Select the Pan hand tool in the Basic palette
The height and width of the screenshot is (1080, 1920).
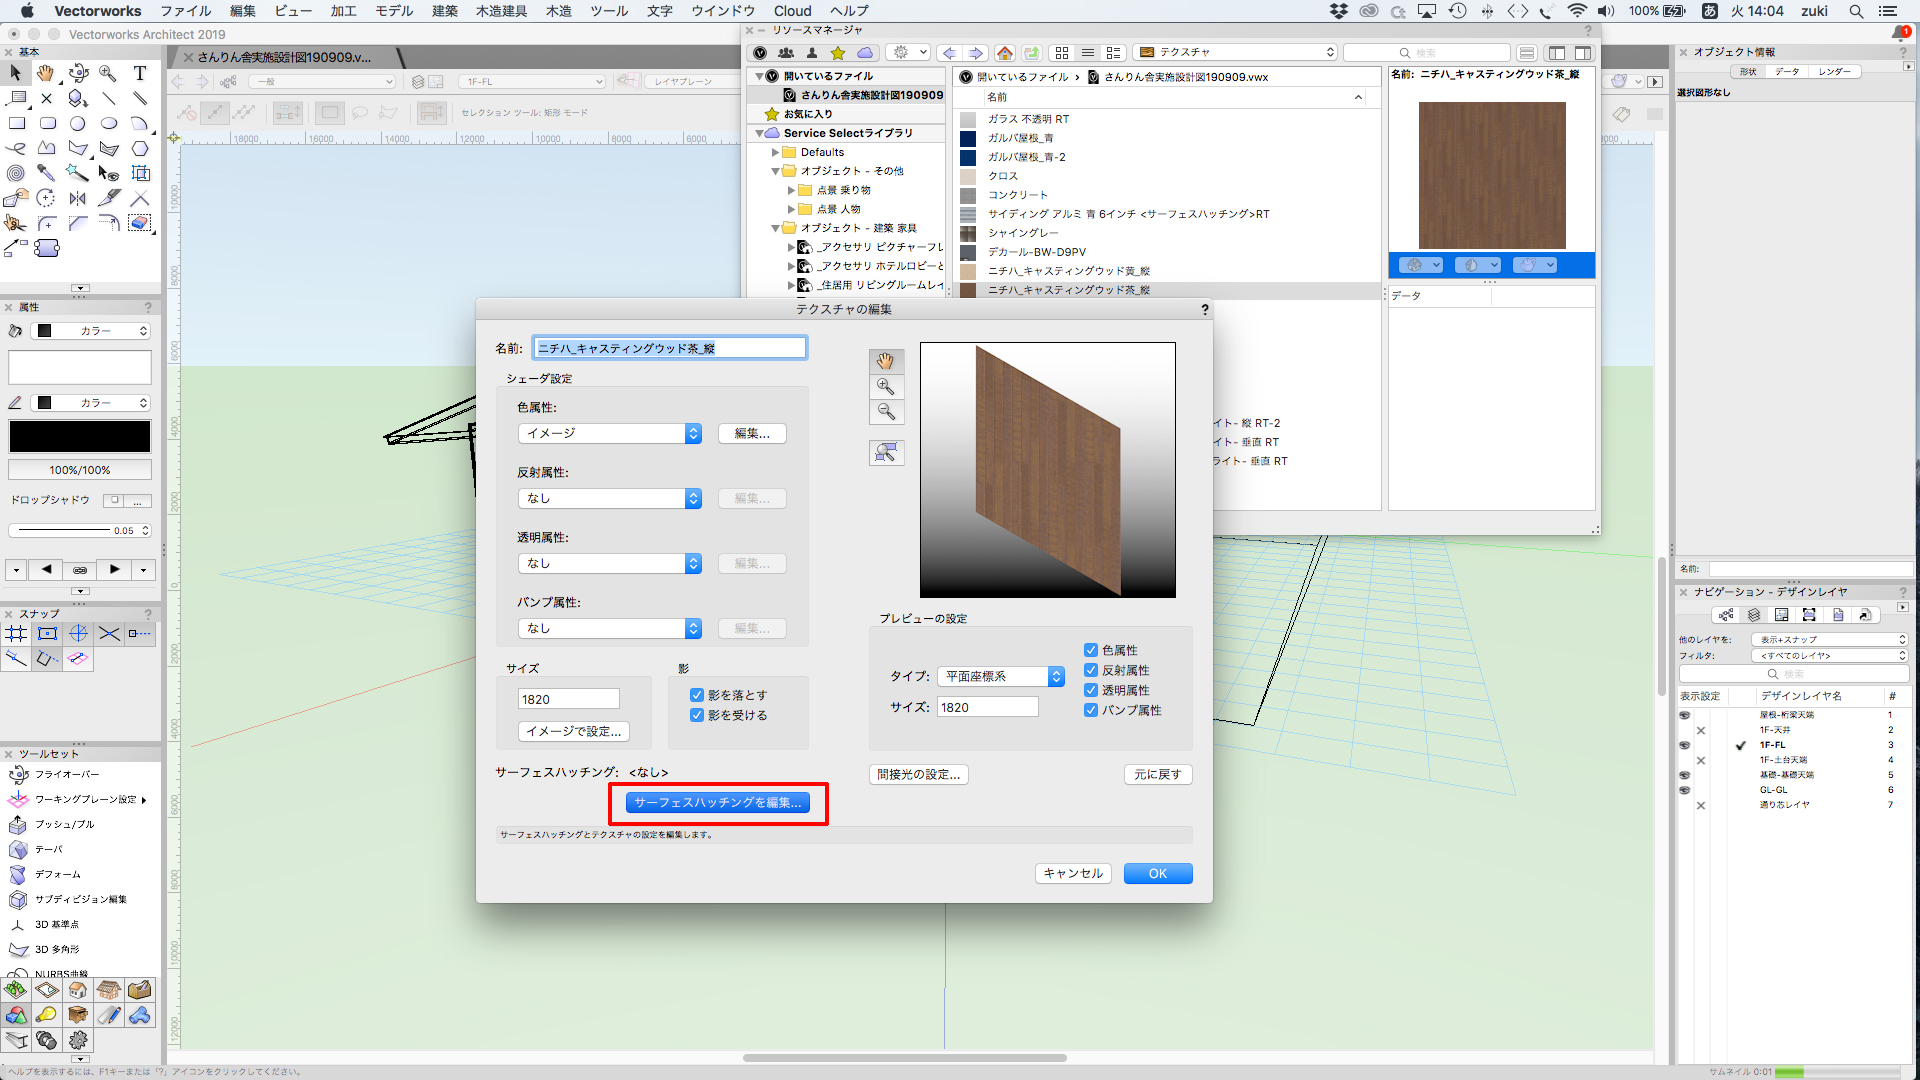(46, 73)
